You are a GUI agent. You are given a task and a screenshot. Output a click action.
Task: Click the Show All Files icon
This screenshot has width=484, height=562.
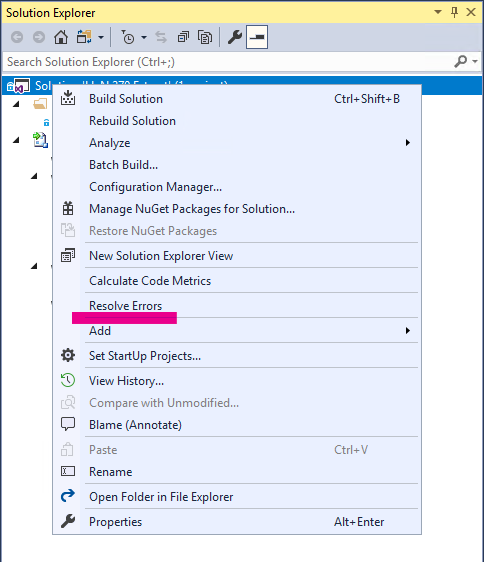(x=205, y=37)
